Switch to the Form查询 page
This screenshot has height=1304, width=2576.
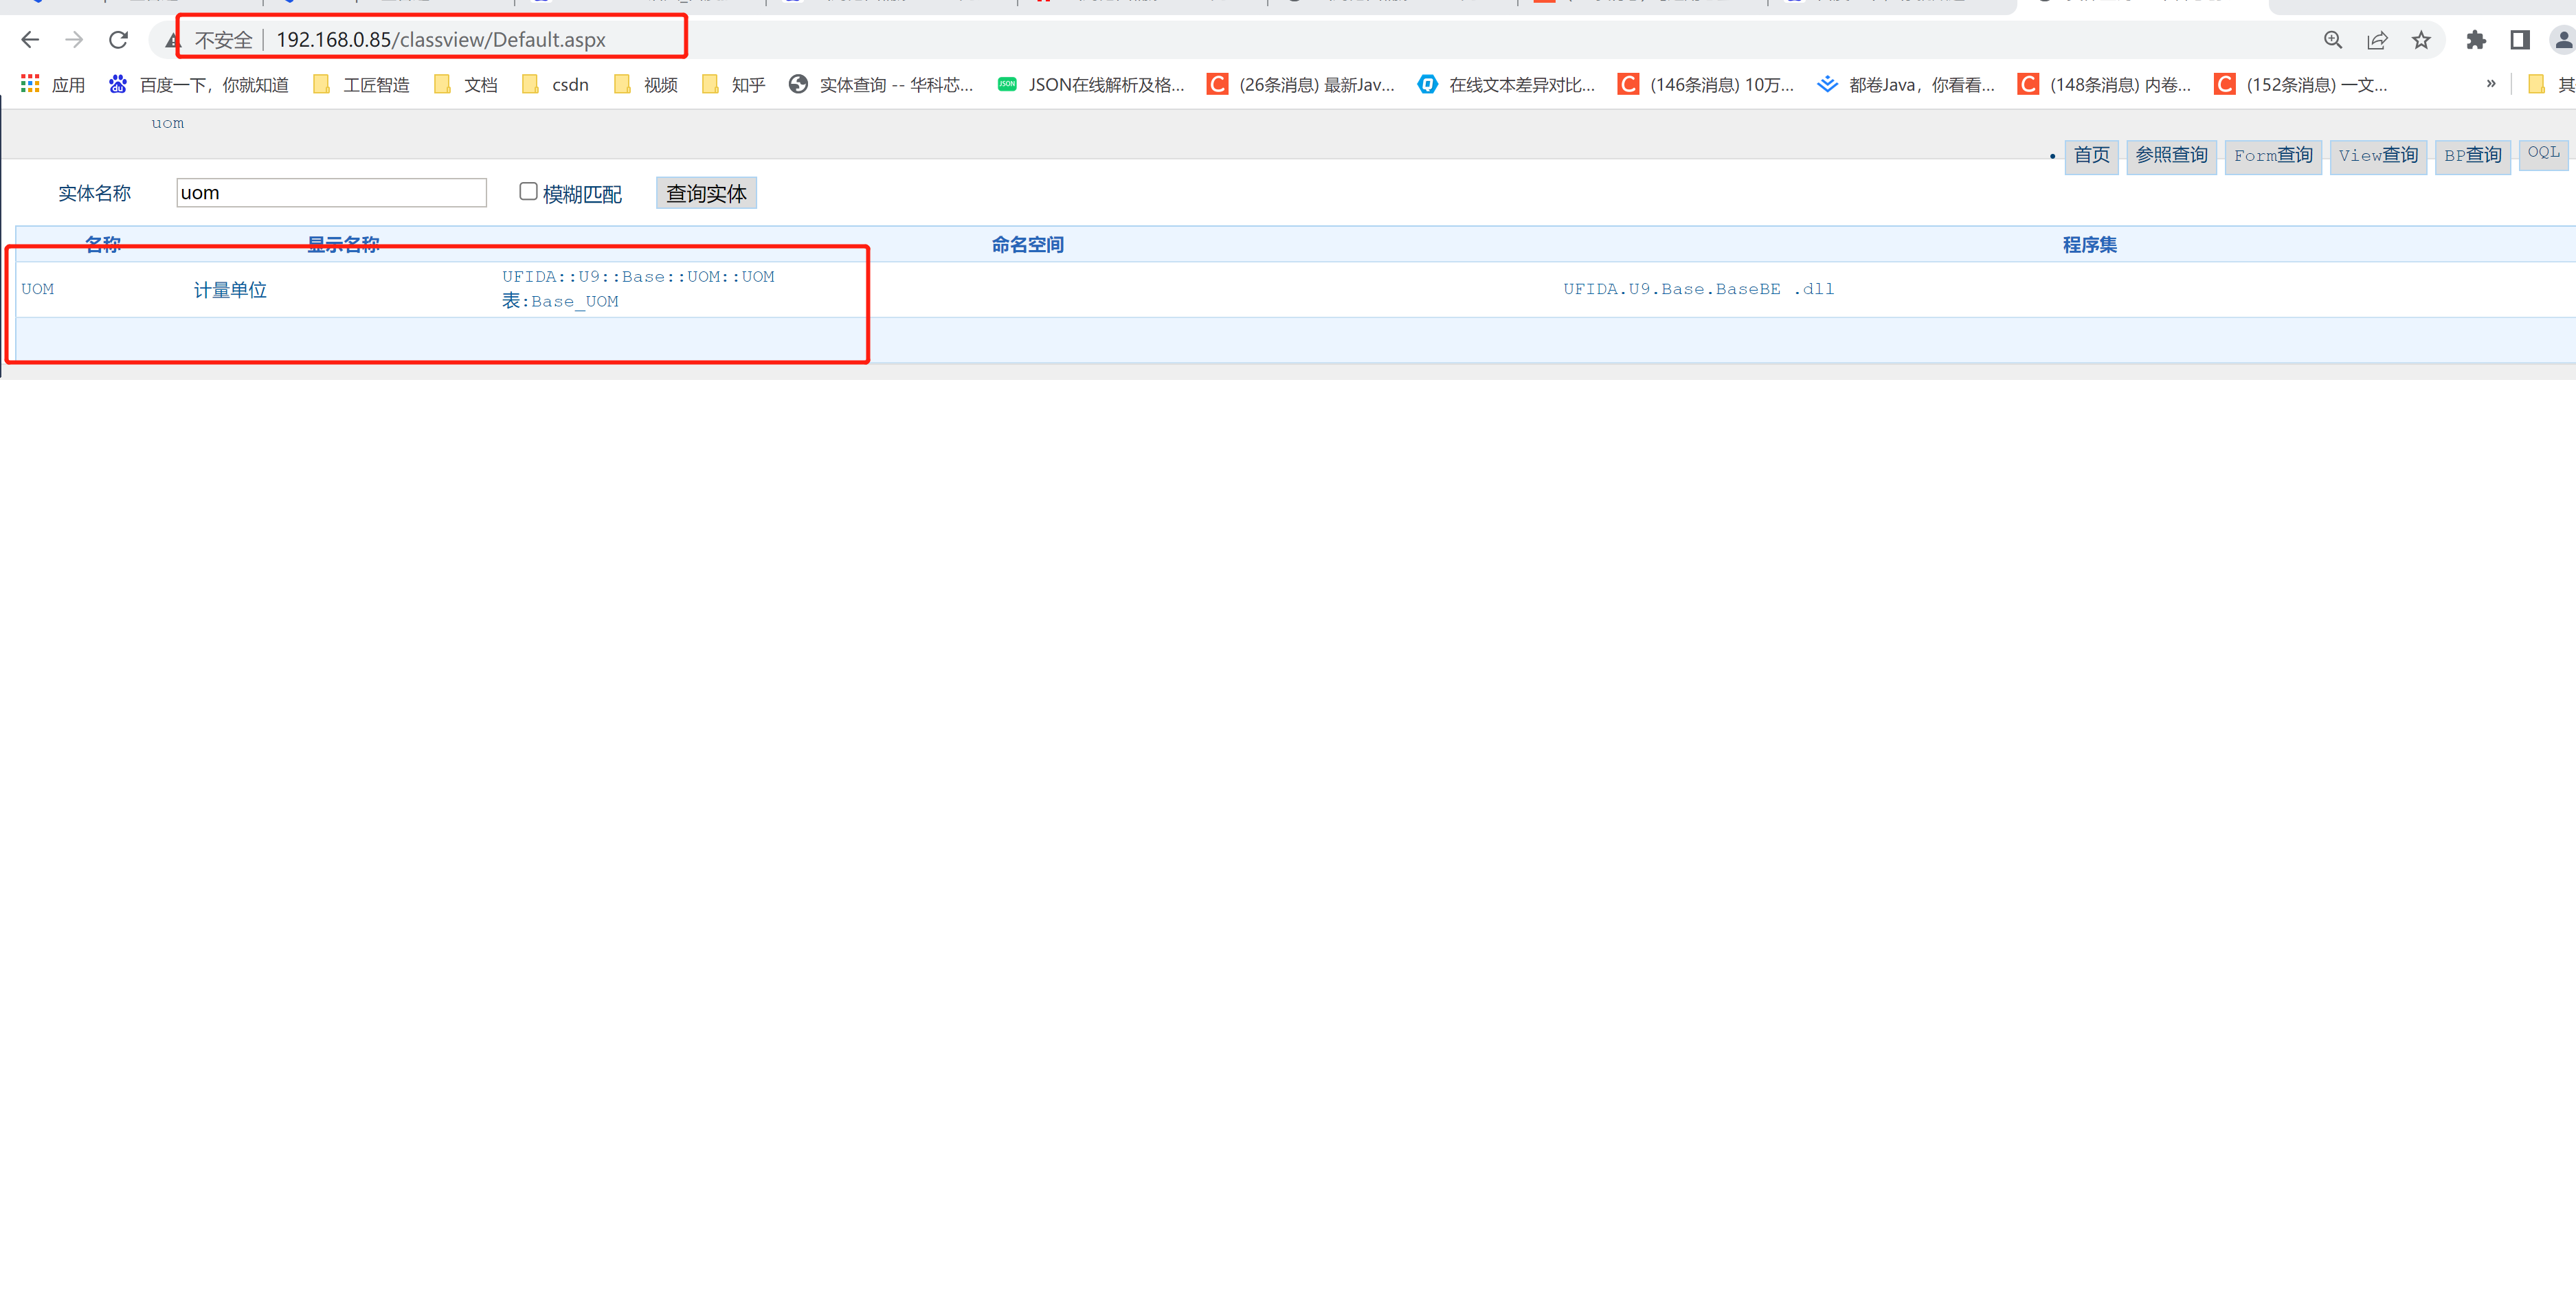coord(2273,156)
